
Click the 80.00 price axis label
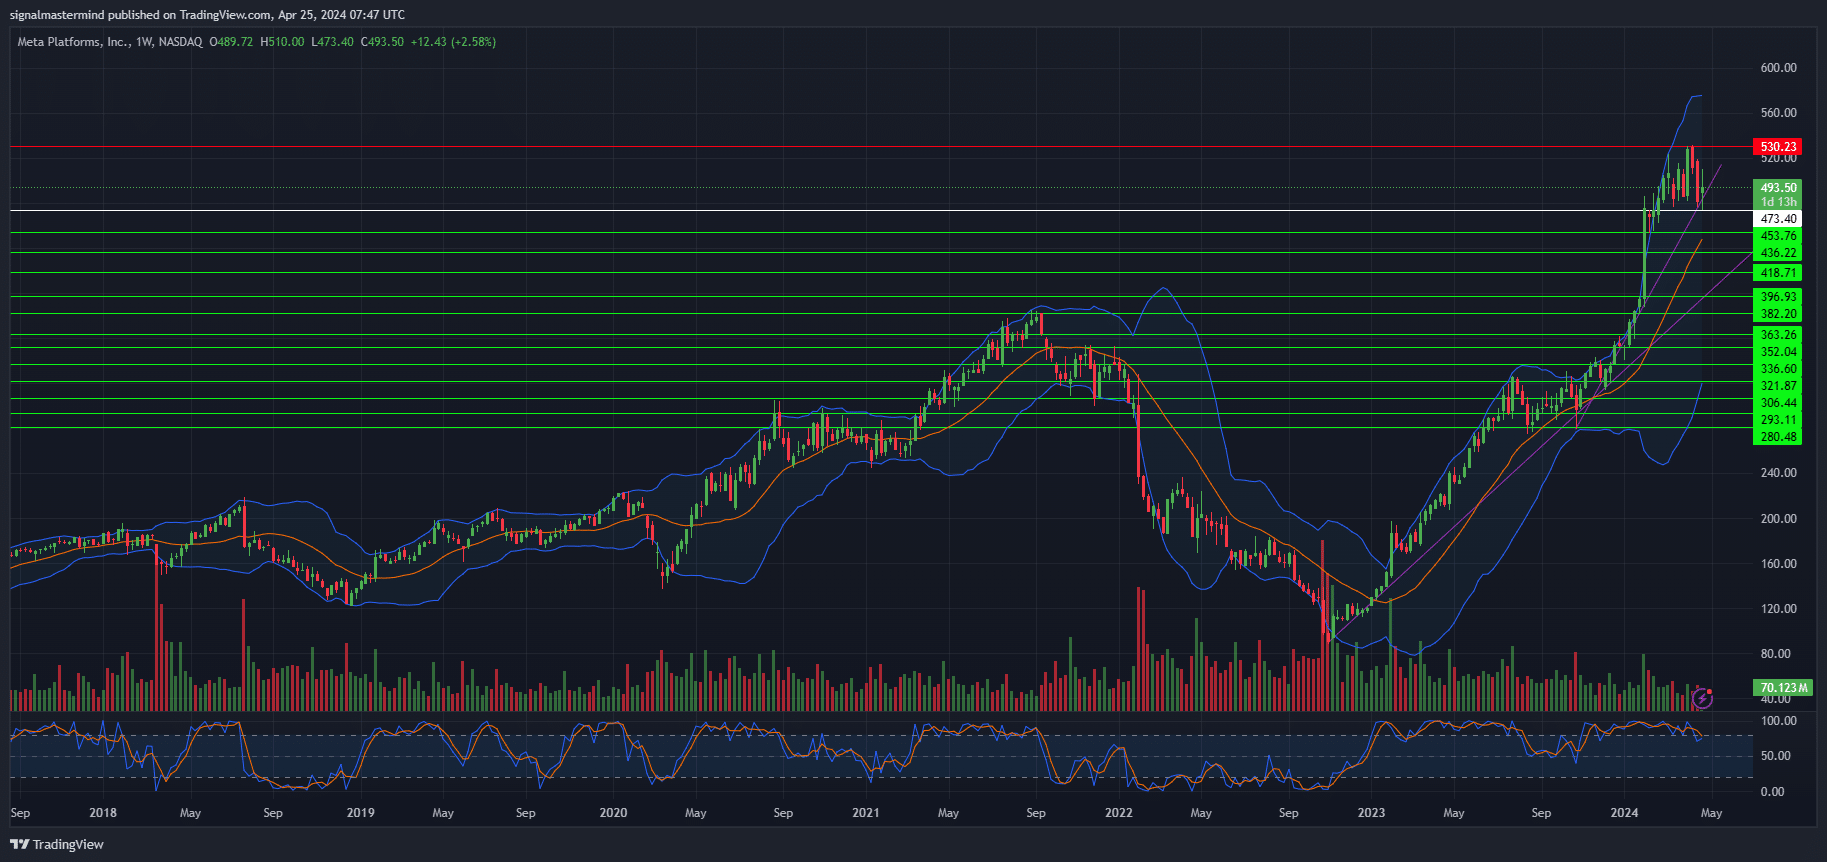pyautogui.click(x=1778, y=654)
